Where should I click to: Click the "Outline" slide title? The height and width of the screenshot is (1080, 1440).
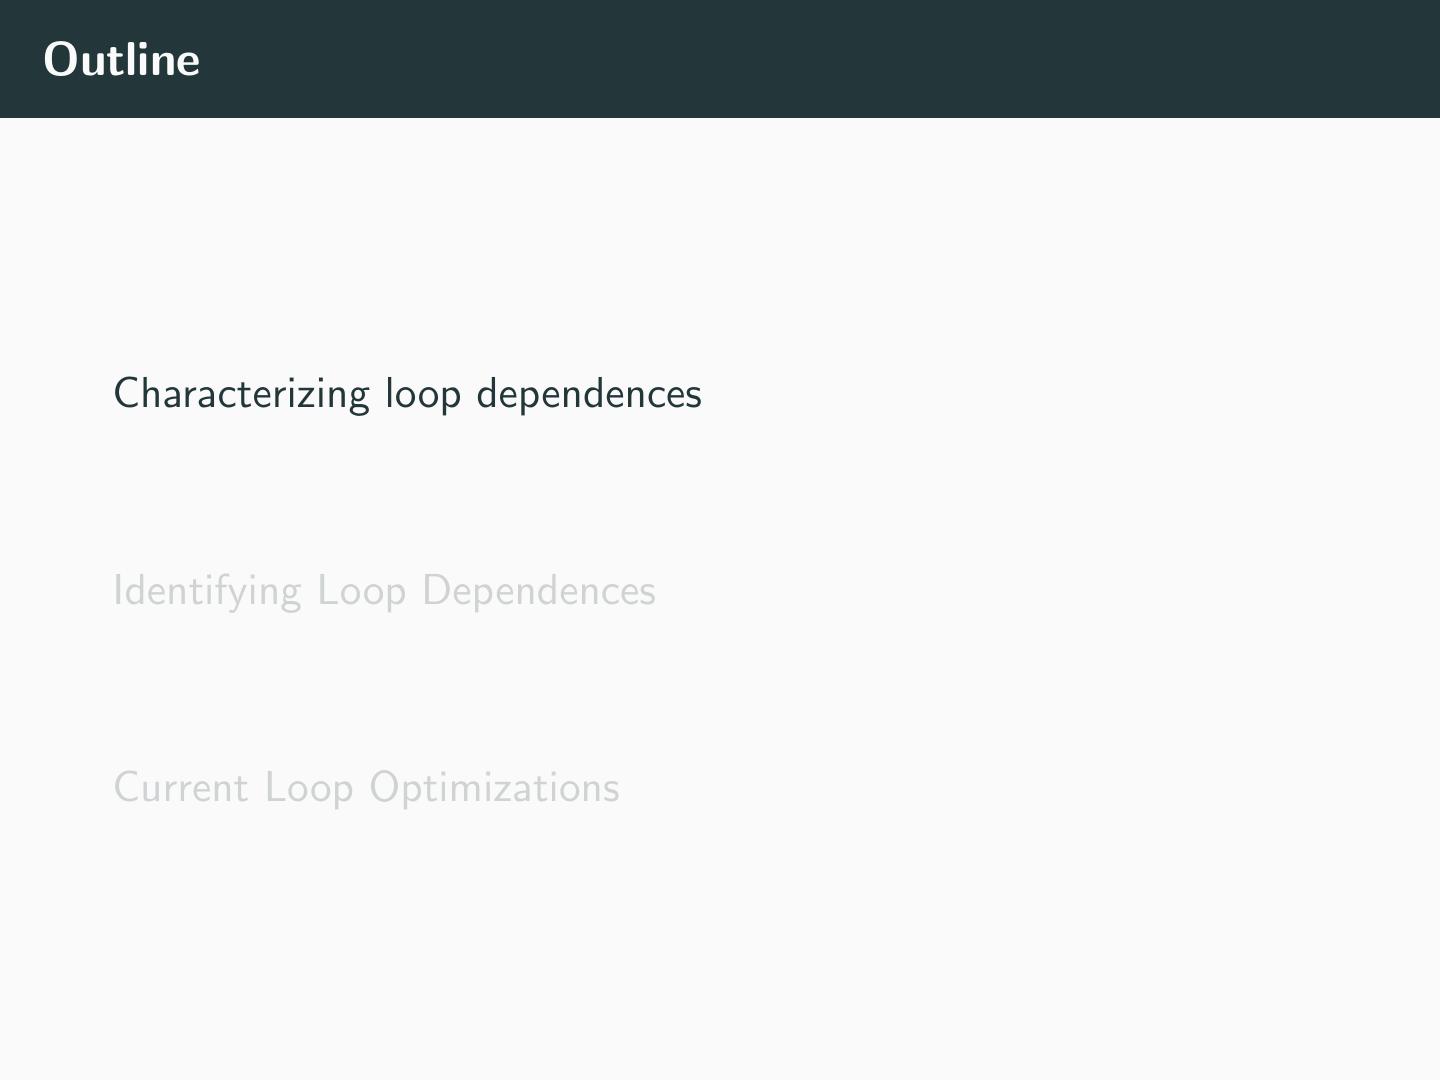click(122, 59)
